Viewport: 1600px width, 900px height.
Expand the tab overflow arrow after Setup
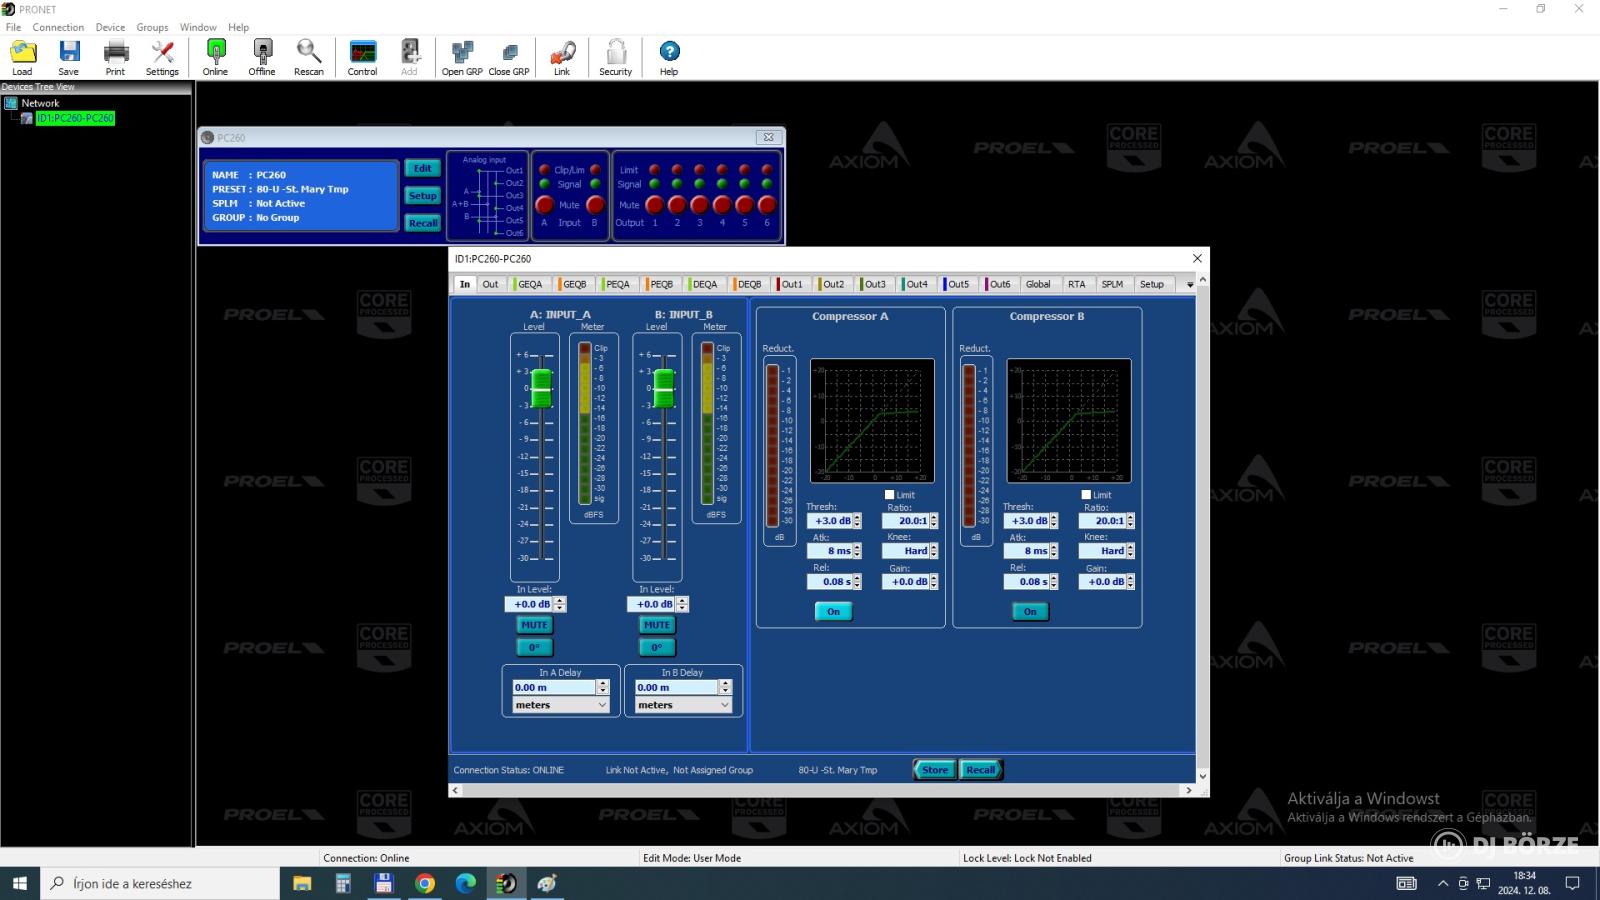[x=1190, y=285]
